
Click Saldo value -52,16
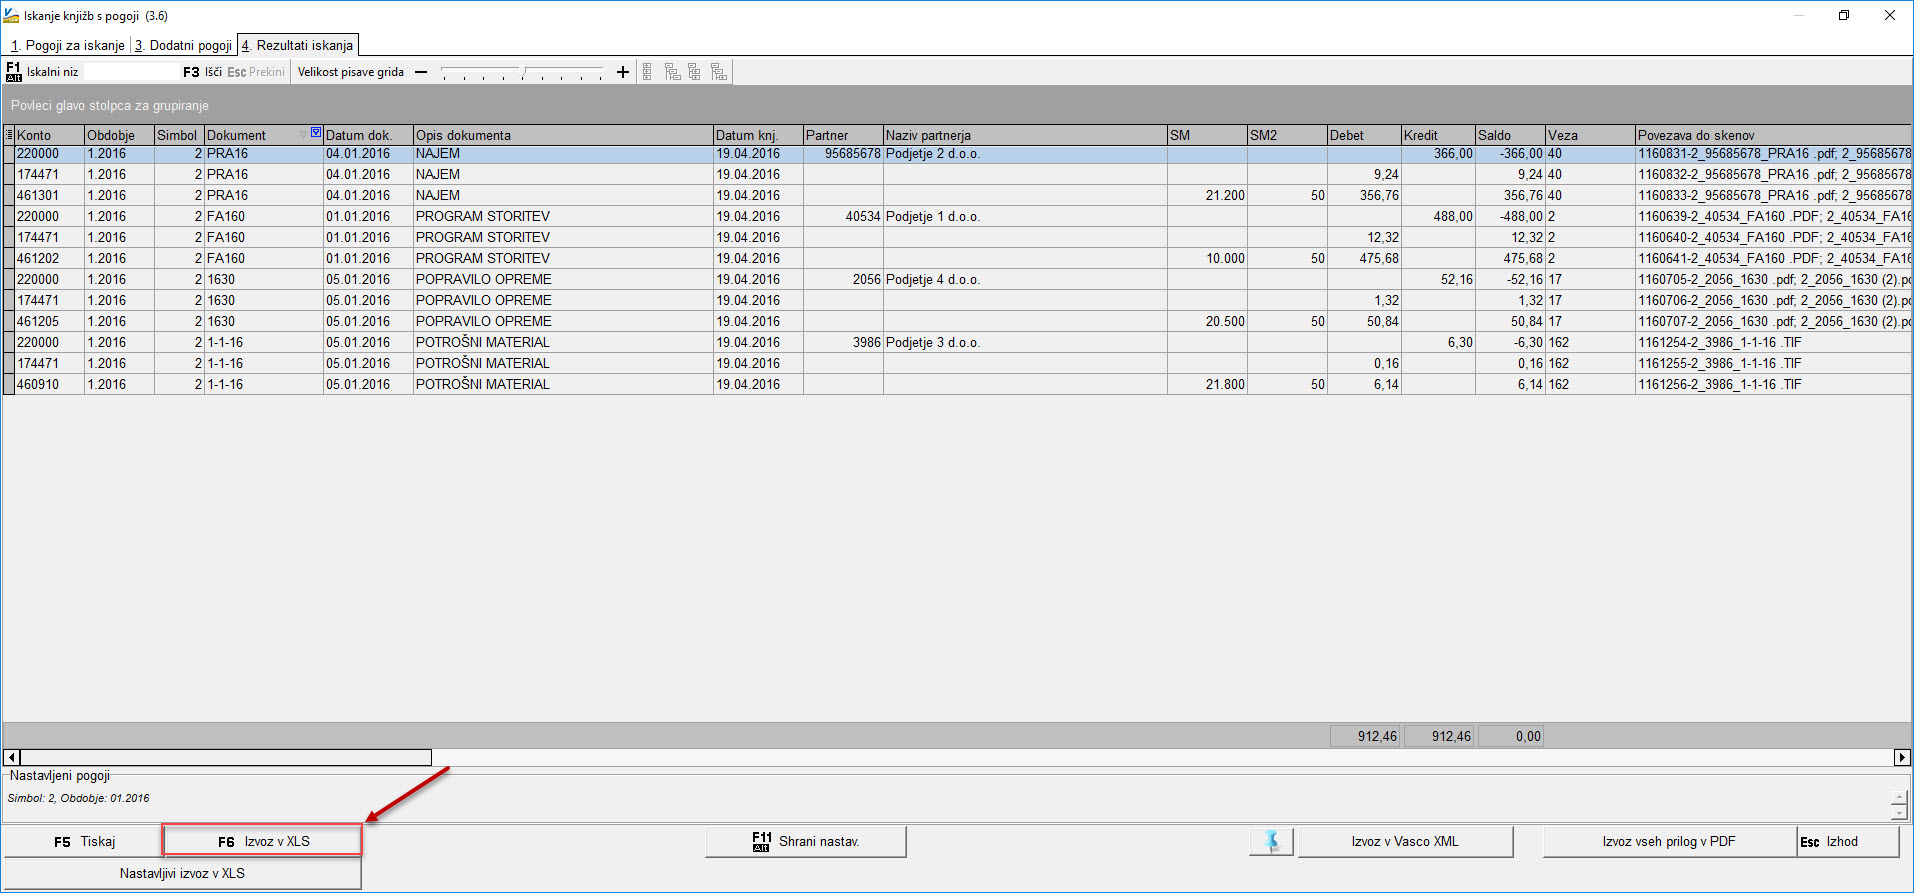[x=1510, y=280]
